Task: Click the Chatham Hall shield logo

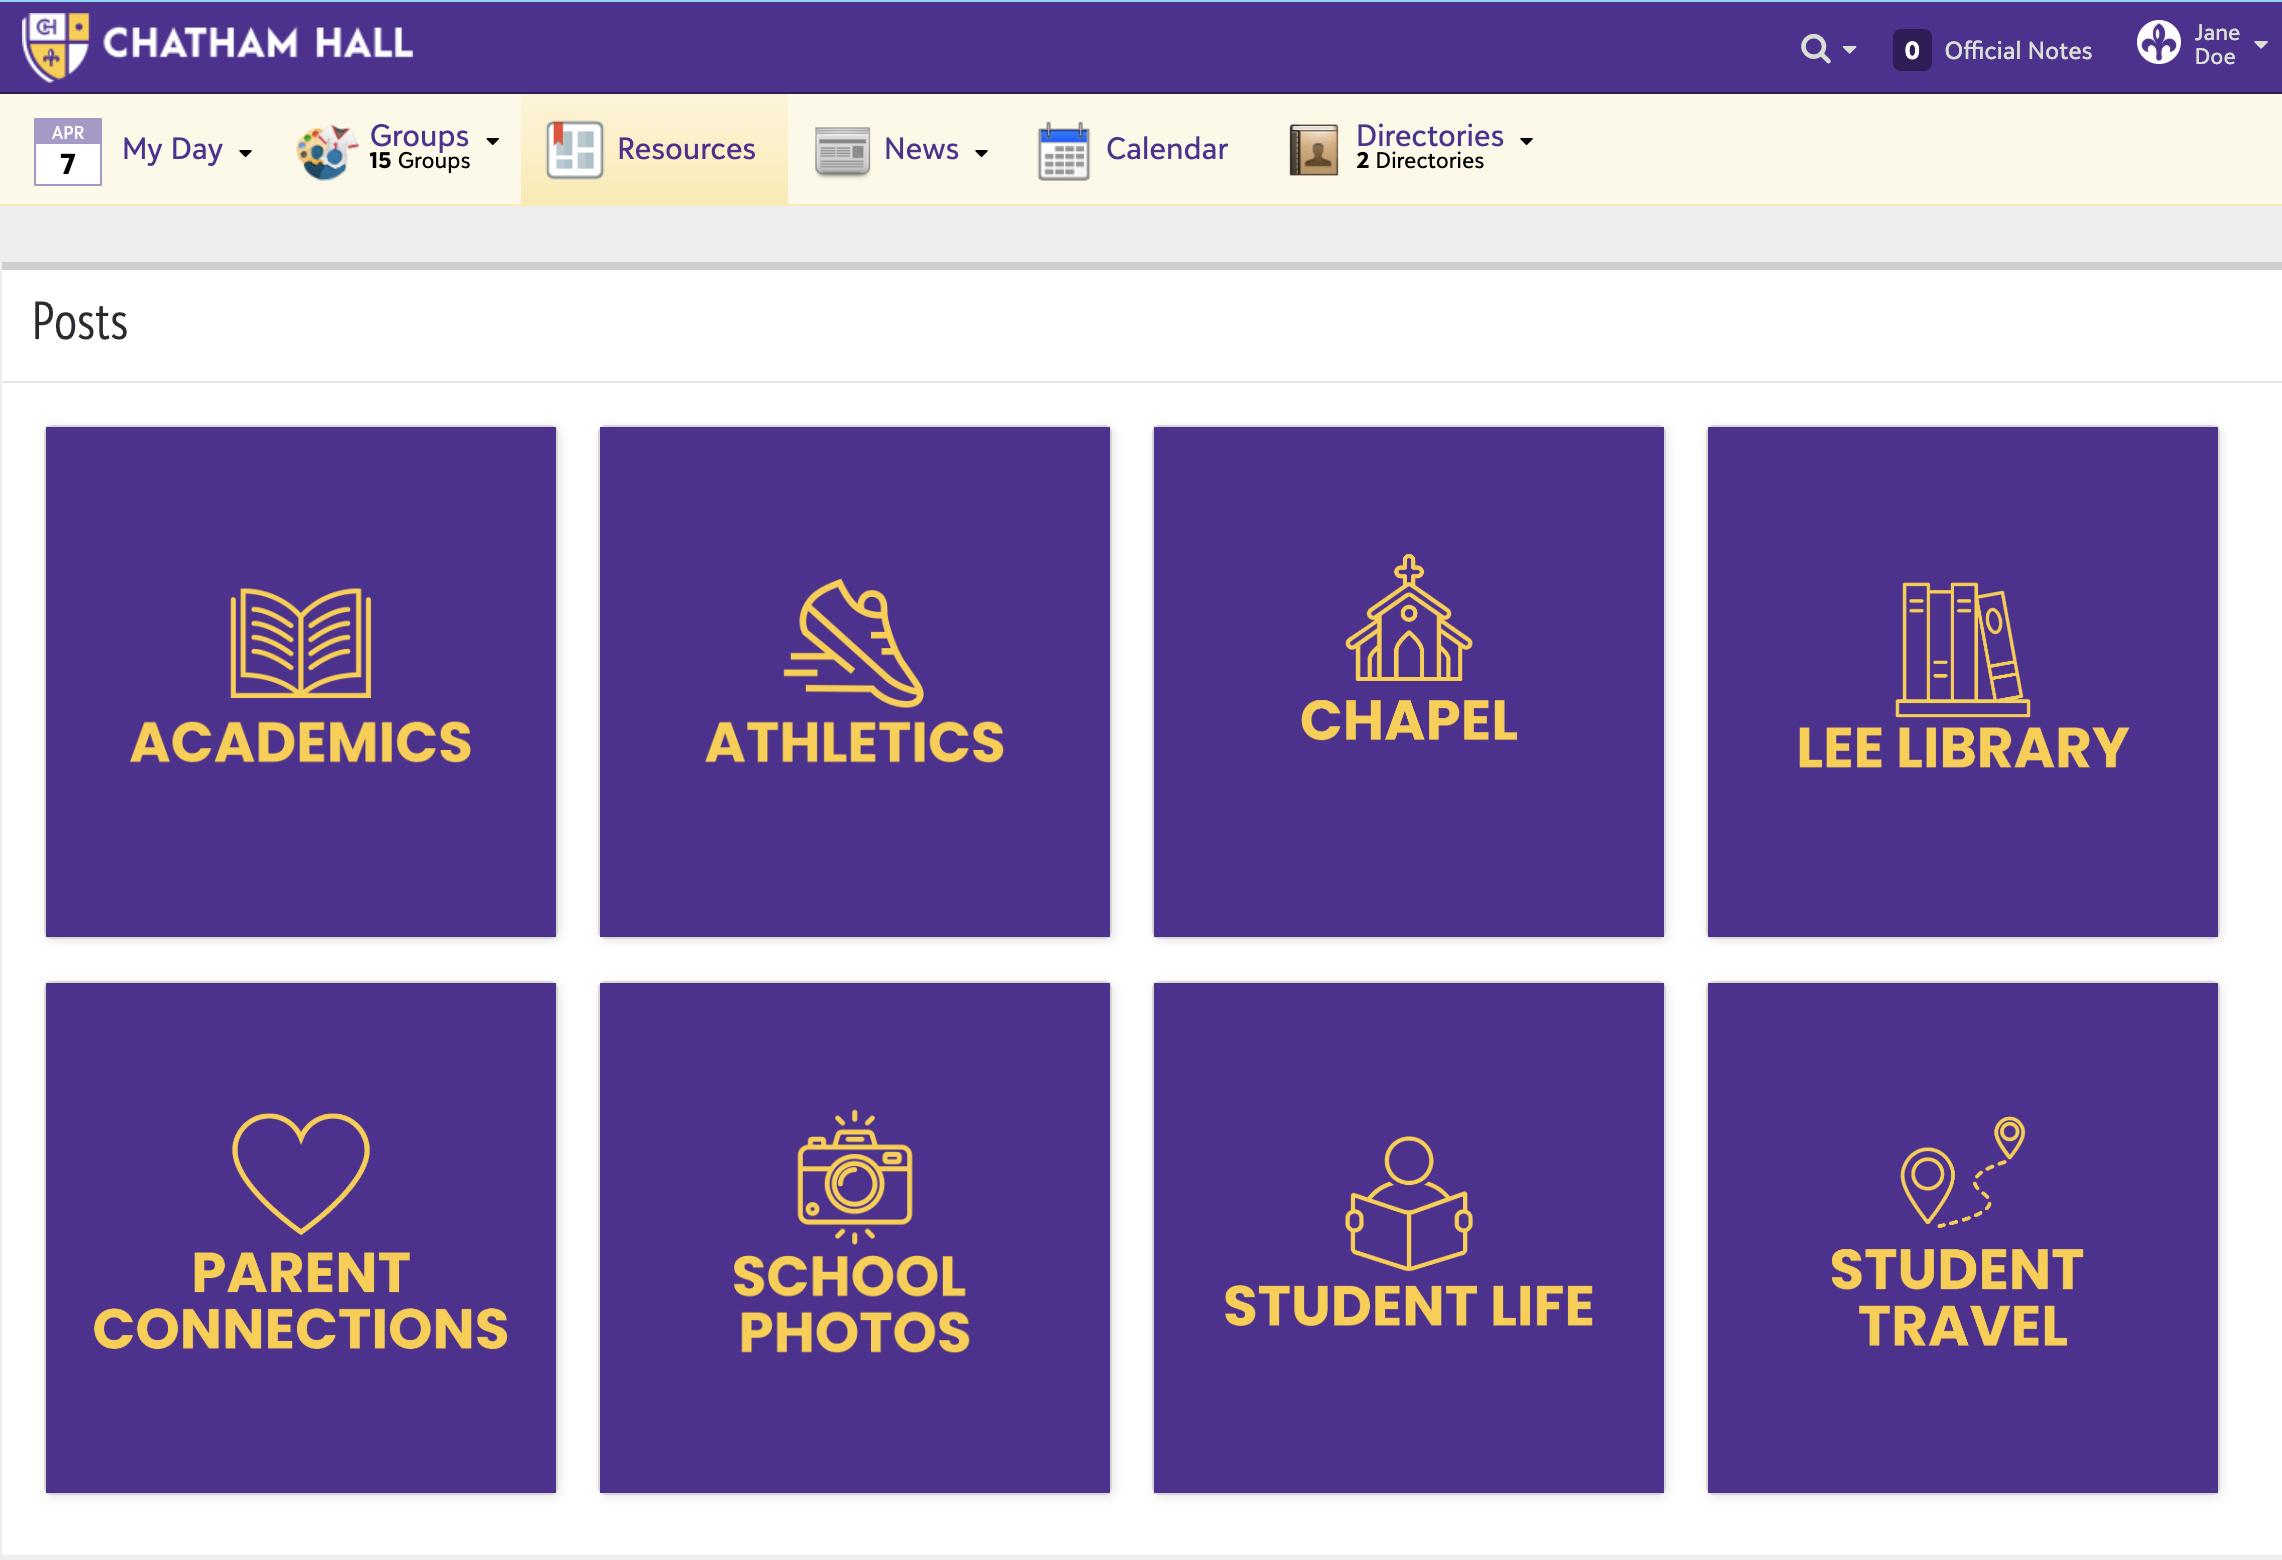Action: 55,46
